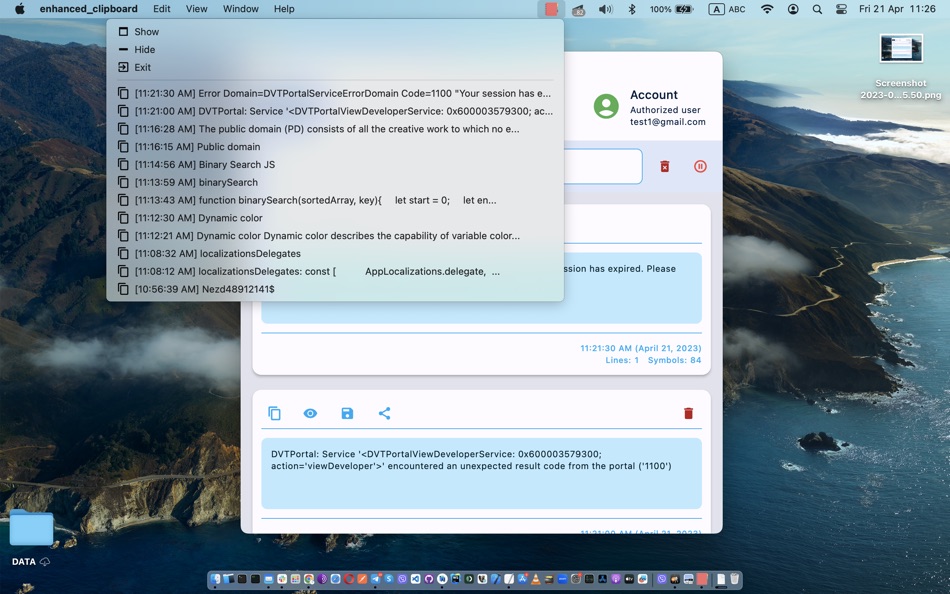Click the ABC input source indicator
This screenshot has height=594, width=950.
pos(727,9)
